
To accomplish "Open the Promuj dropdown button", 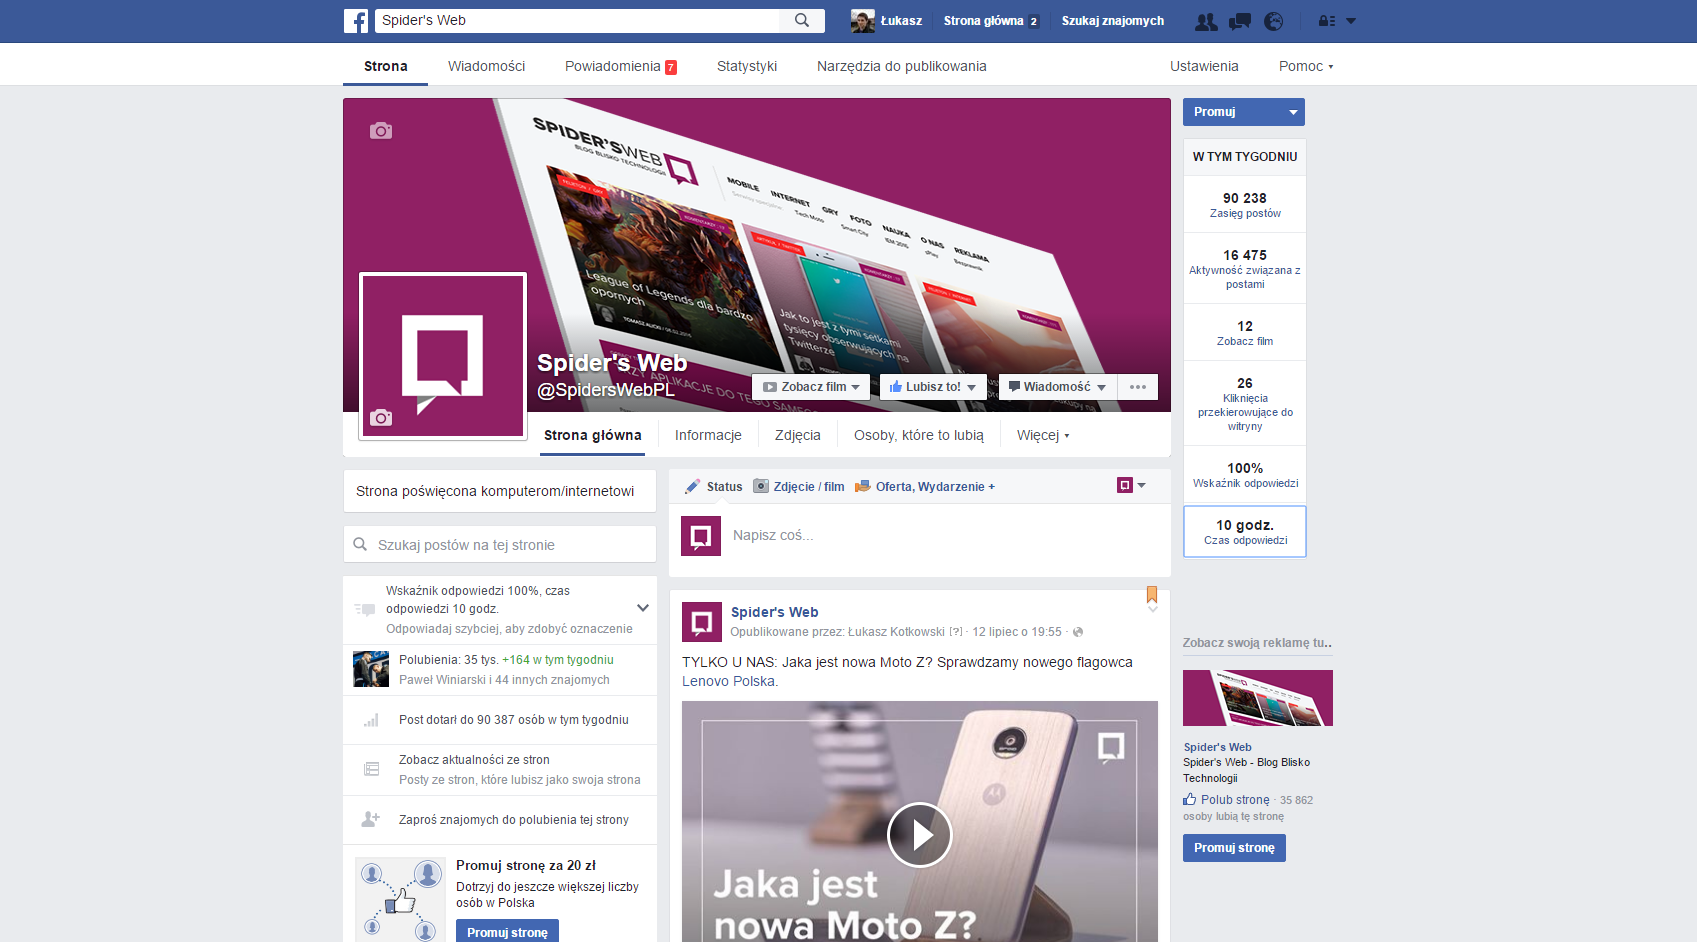I will pyautogui.click(x=1244, y=112).
